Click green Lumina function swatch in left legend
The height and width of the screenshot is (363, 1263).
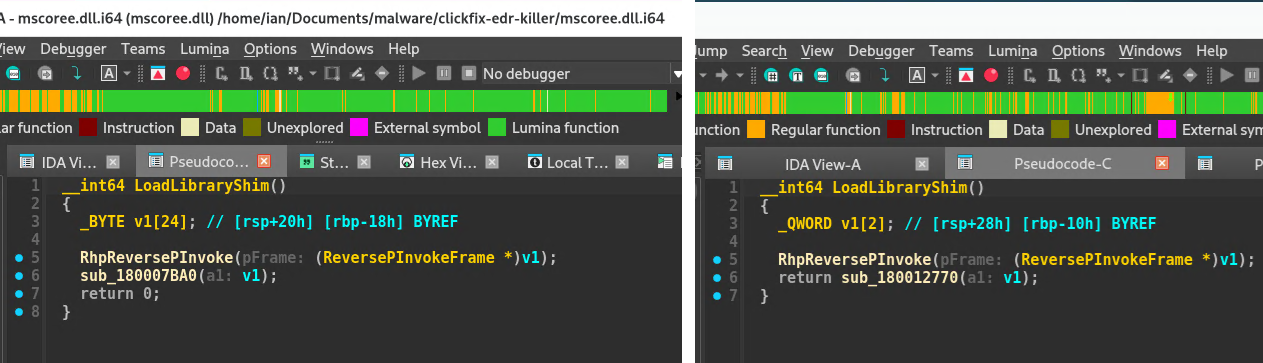tap(497, 128)
